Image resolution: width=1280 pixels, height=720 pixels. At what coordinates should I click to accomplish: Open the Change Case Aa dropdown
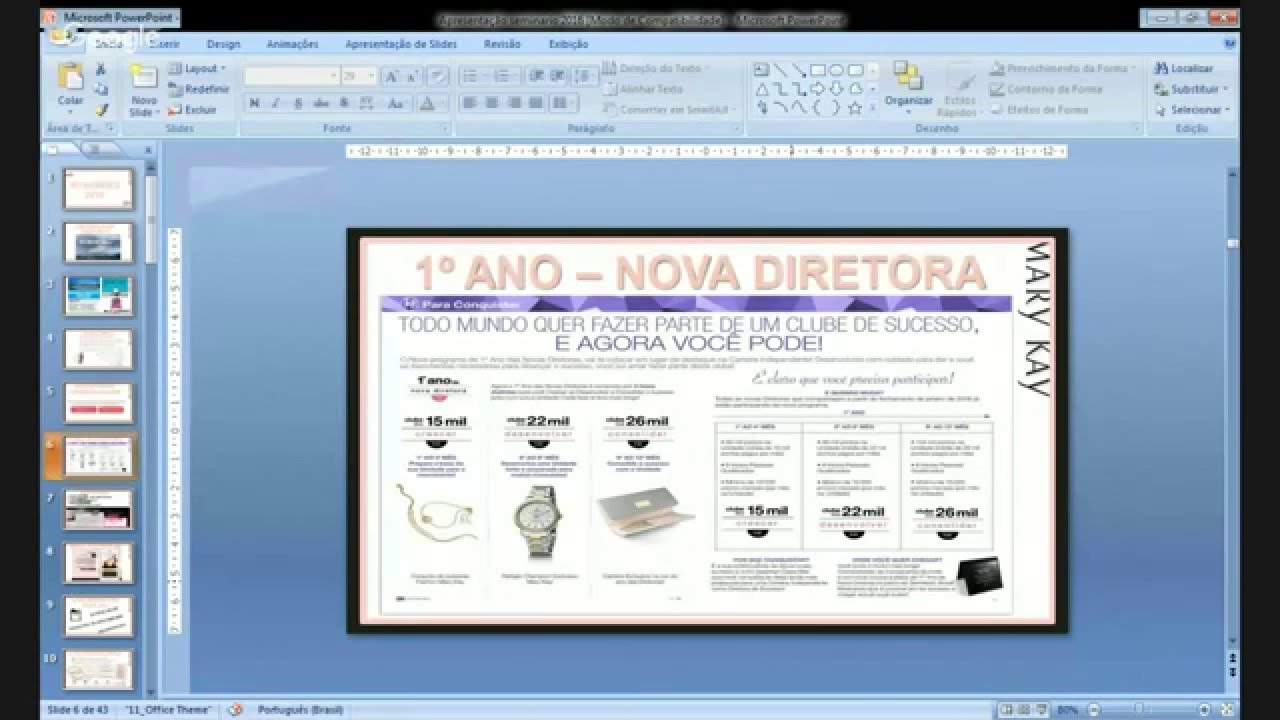[396, 104]
